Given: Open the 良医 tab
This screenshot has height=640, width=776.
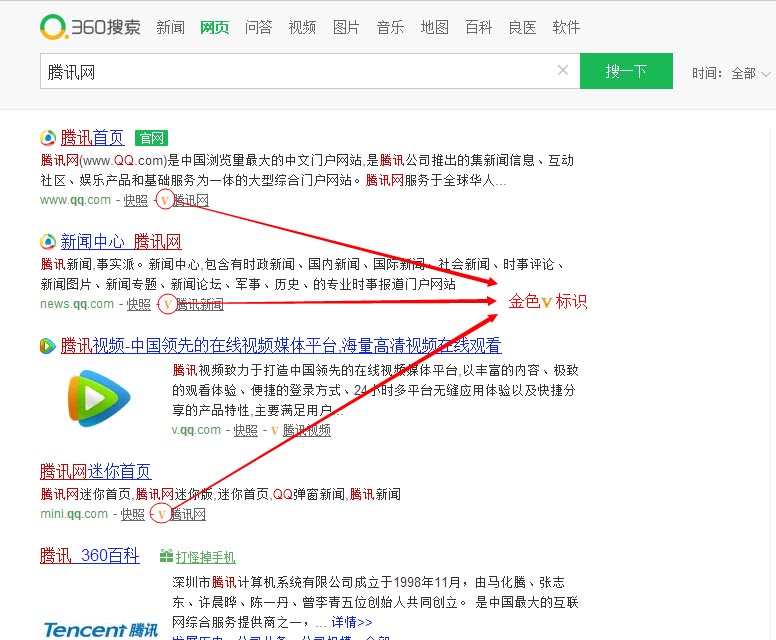Looking at the screenshot, I should coord(523,27).
